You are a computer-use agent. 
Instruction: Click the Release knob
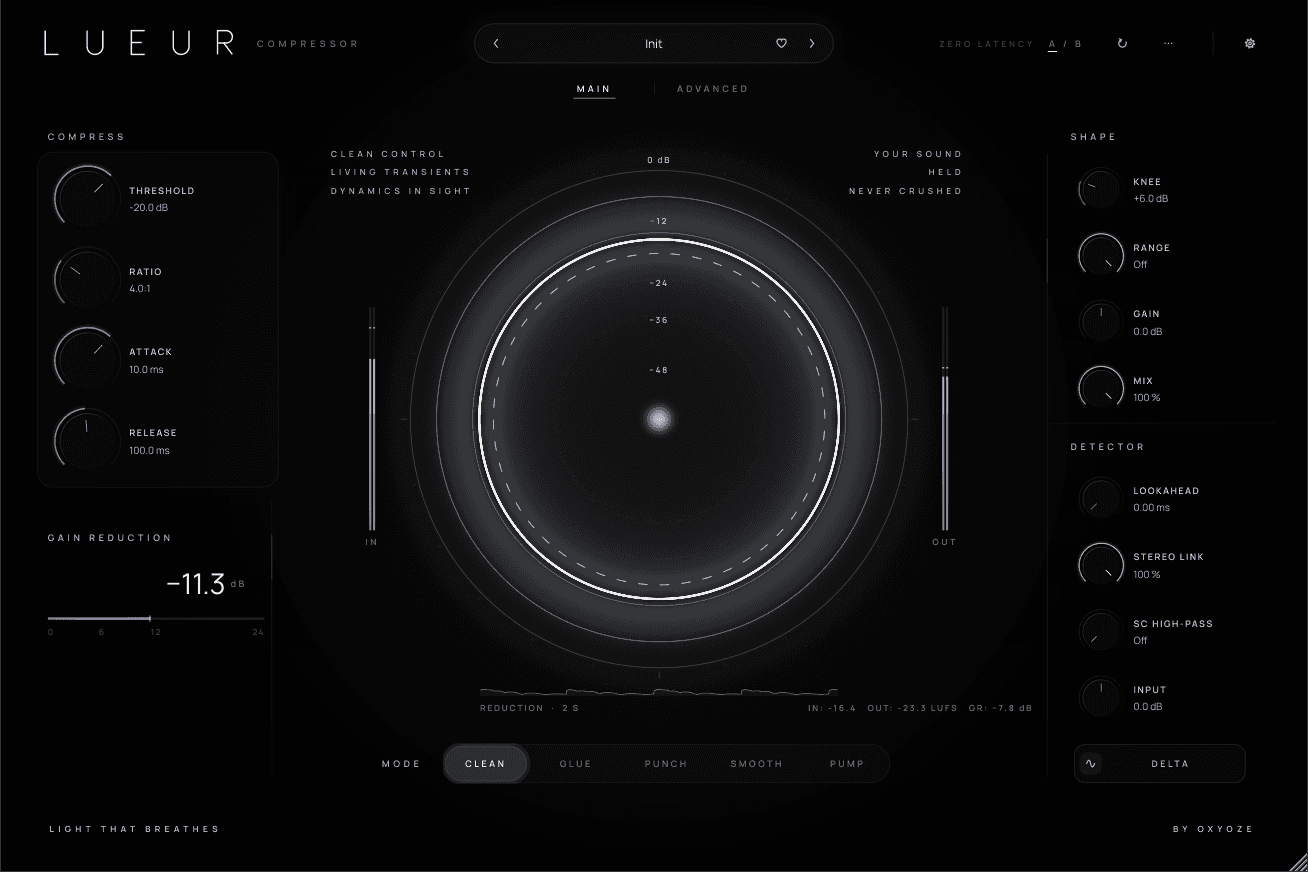coord(86,440)
